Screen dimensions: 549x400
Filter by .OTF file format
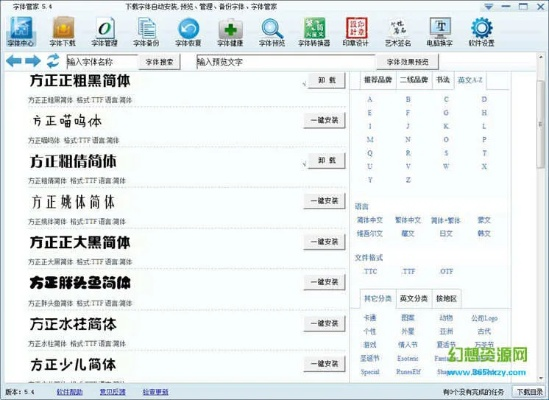(446, 271)
